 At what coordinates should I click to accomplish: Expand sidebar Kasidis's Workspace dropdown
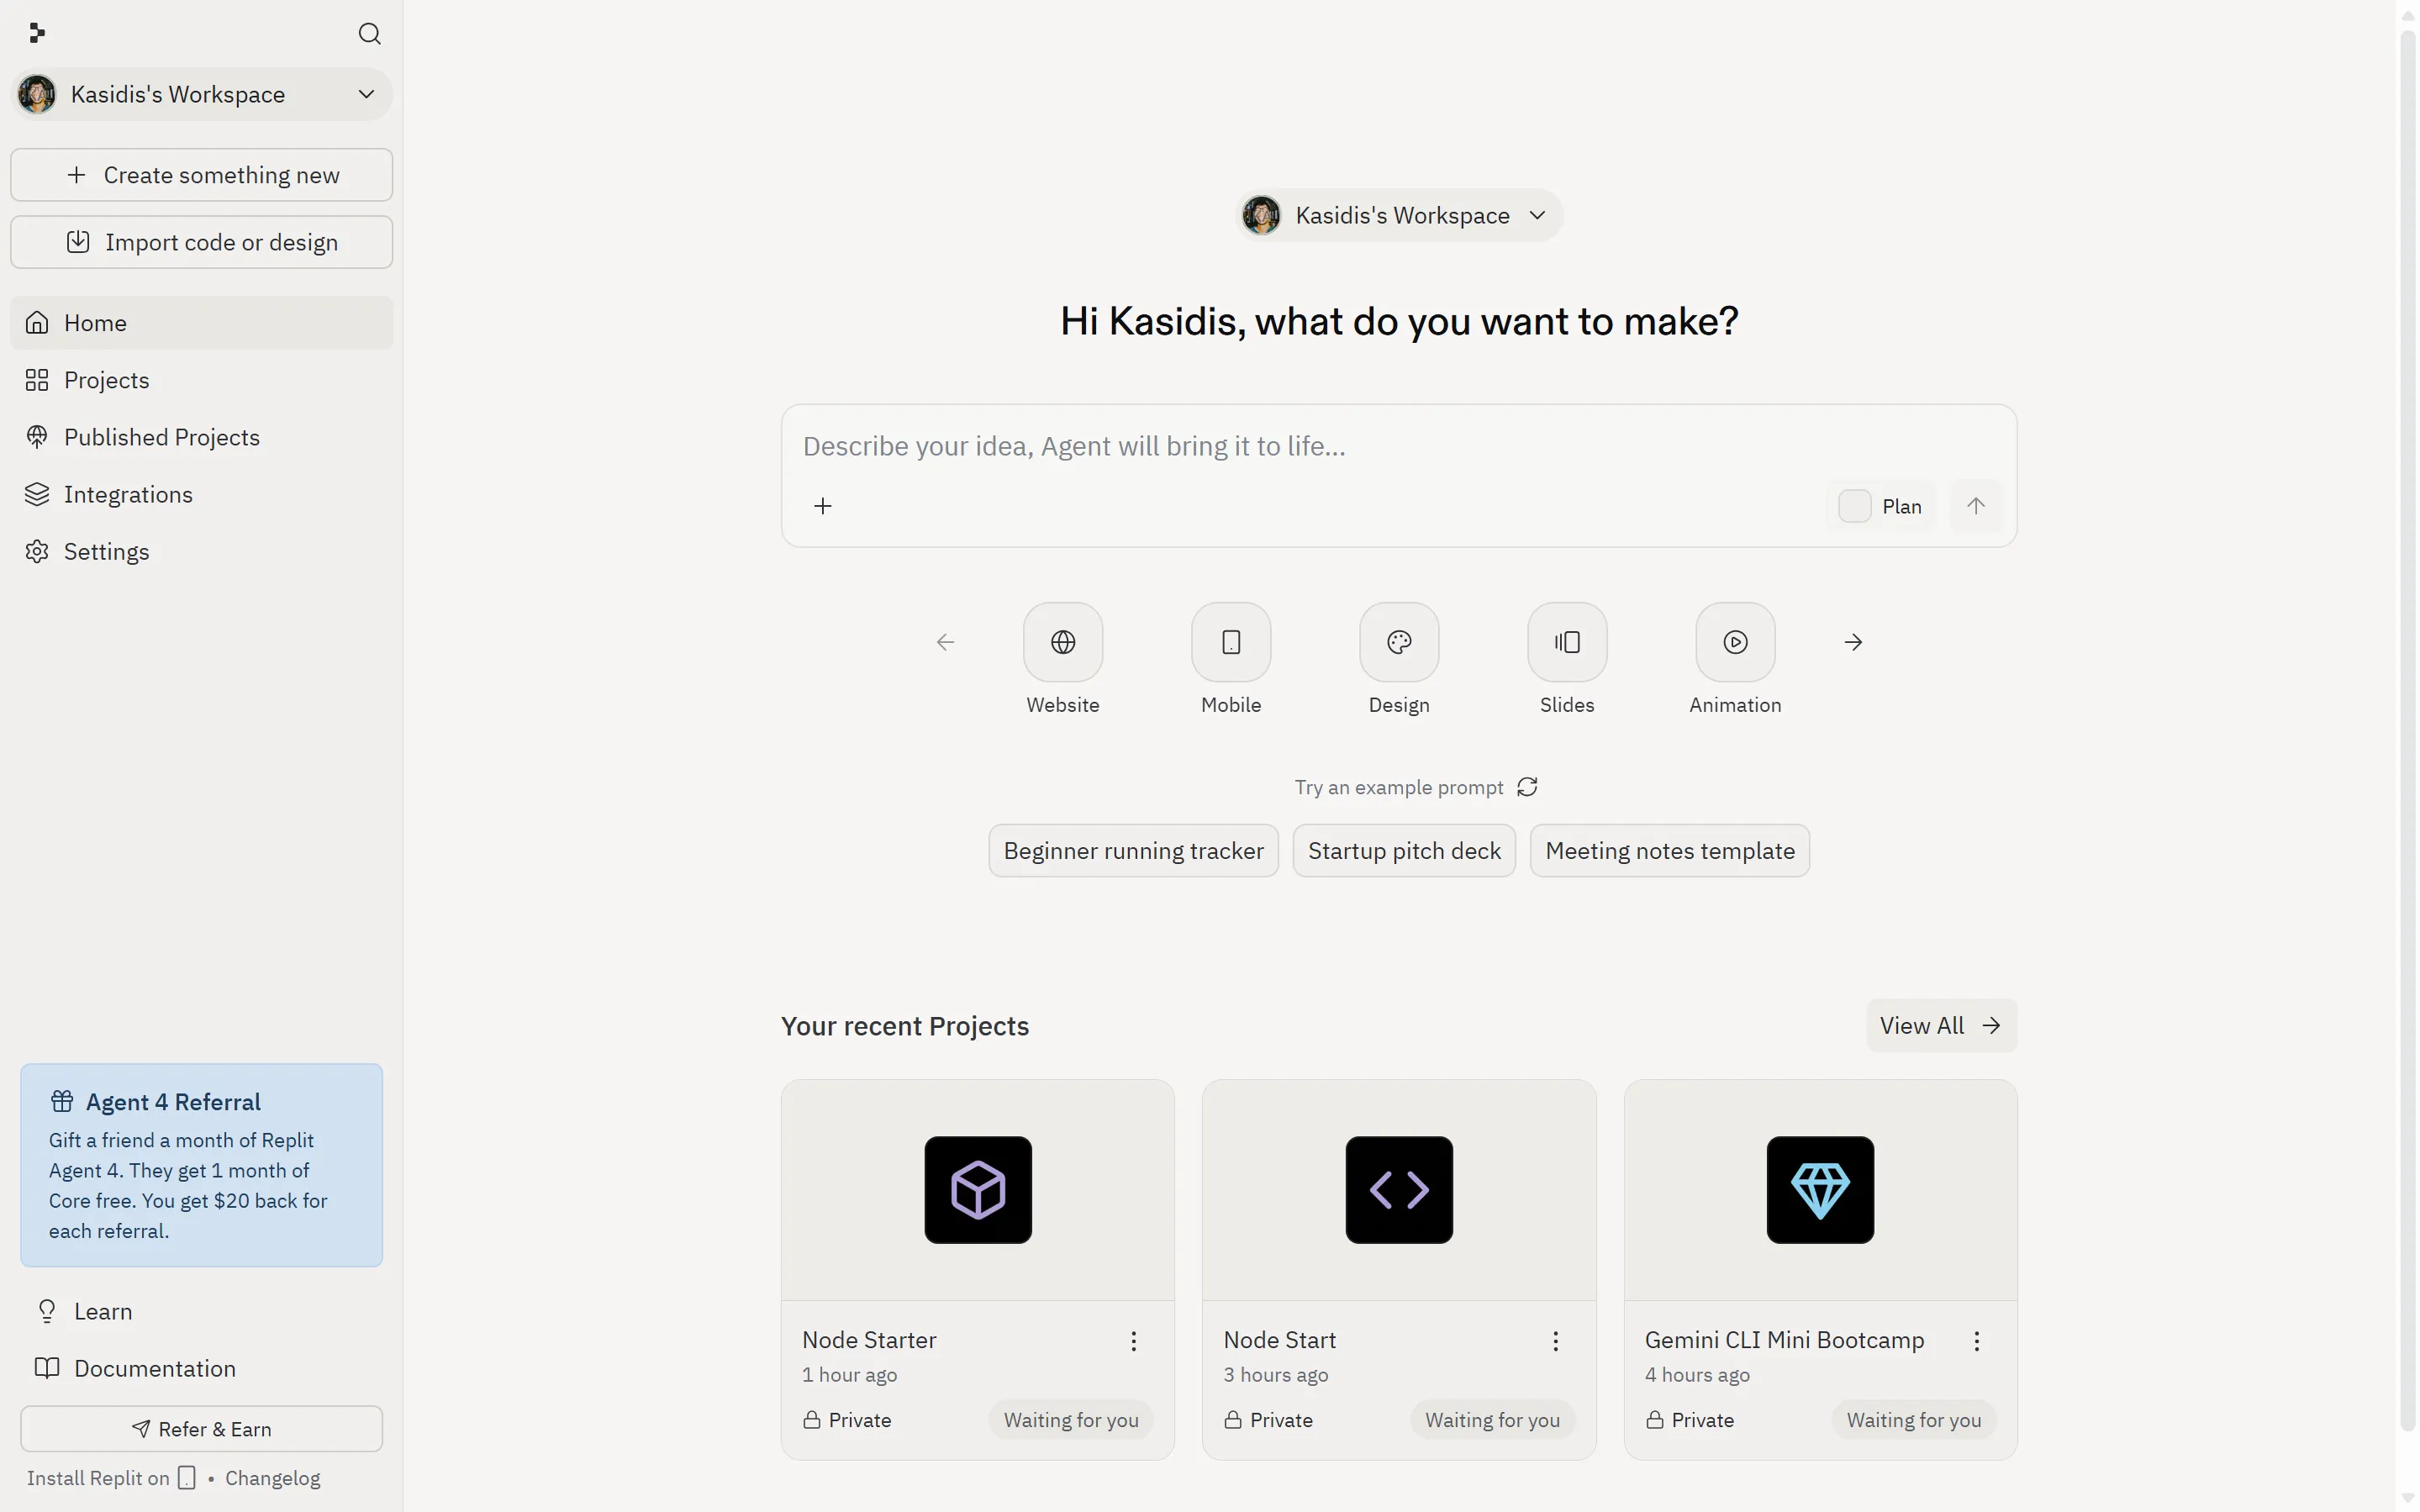tap(201, 94)
